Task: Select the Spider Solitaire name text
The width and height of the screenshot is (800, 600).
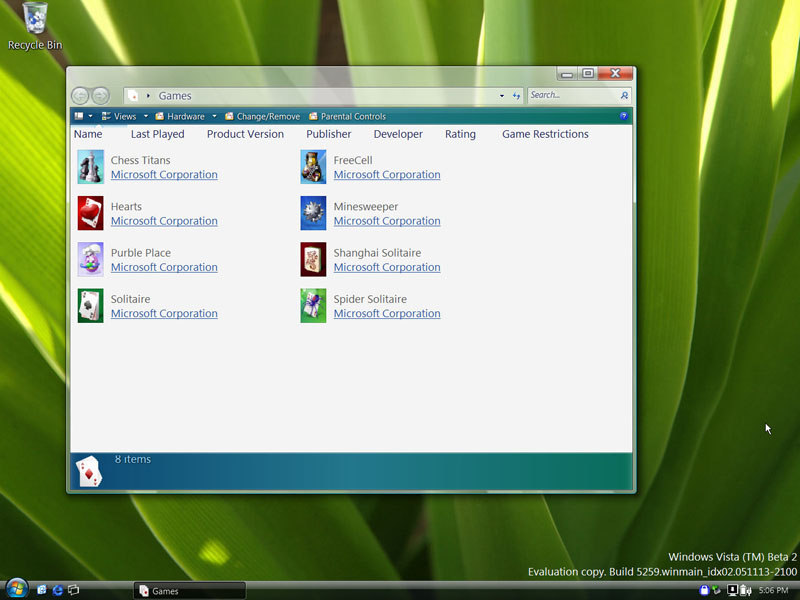Action: [370, 299]
